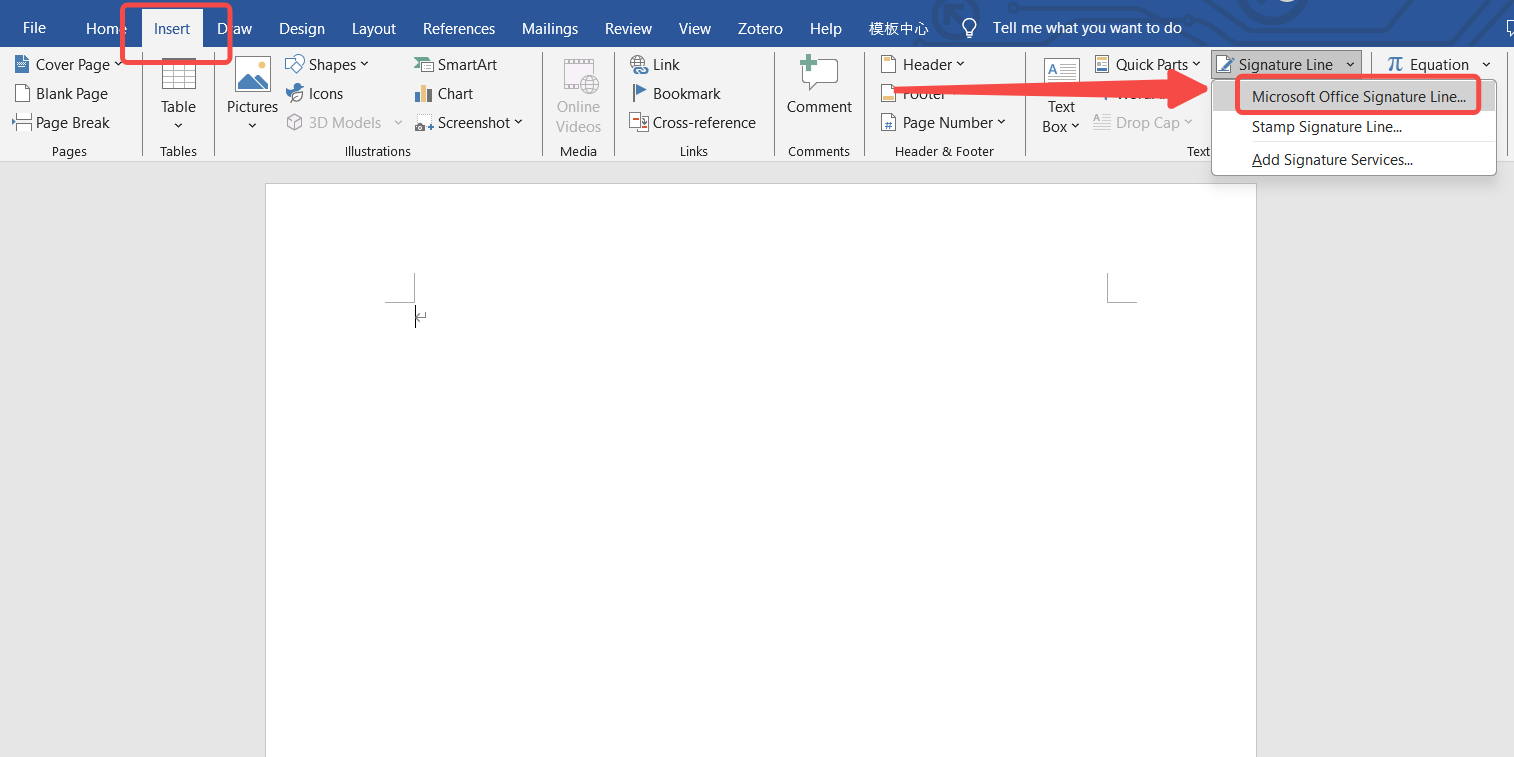Insert a SmartArt graphic
Screen dimensions: 1514x757
(x=456, y=65)
